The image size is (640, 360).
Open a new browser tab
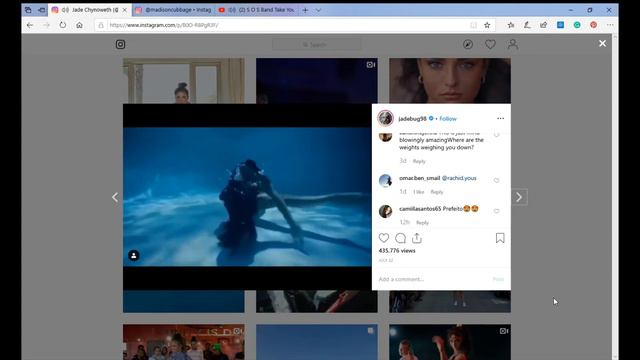click(305, 10)
